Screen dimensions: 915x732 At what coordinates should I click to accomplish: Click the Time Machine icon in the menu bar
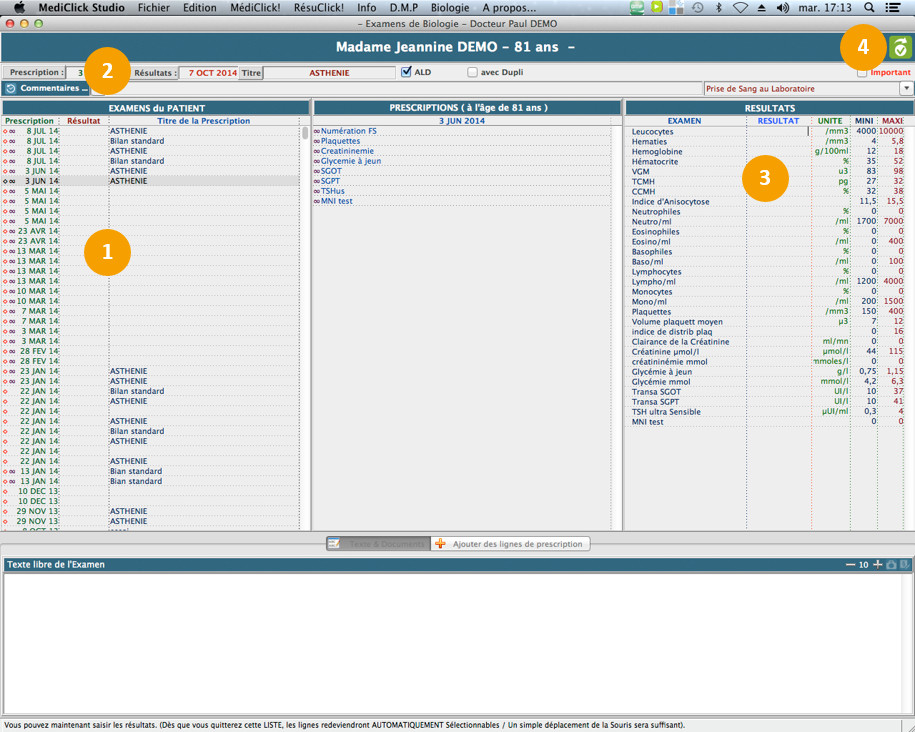pos(697,7)
